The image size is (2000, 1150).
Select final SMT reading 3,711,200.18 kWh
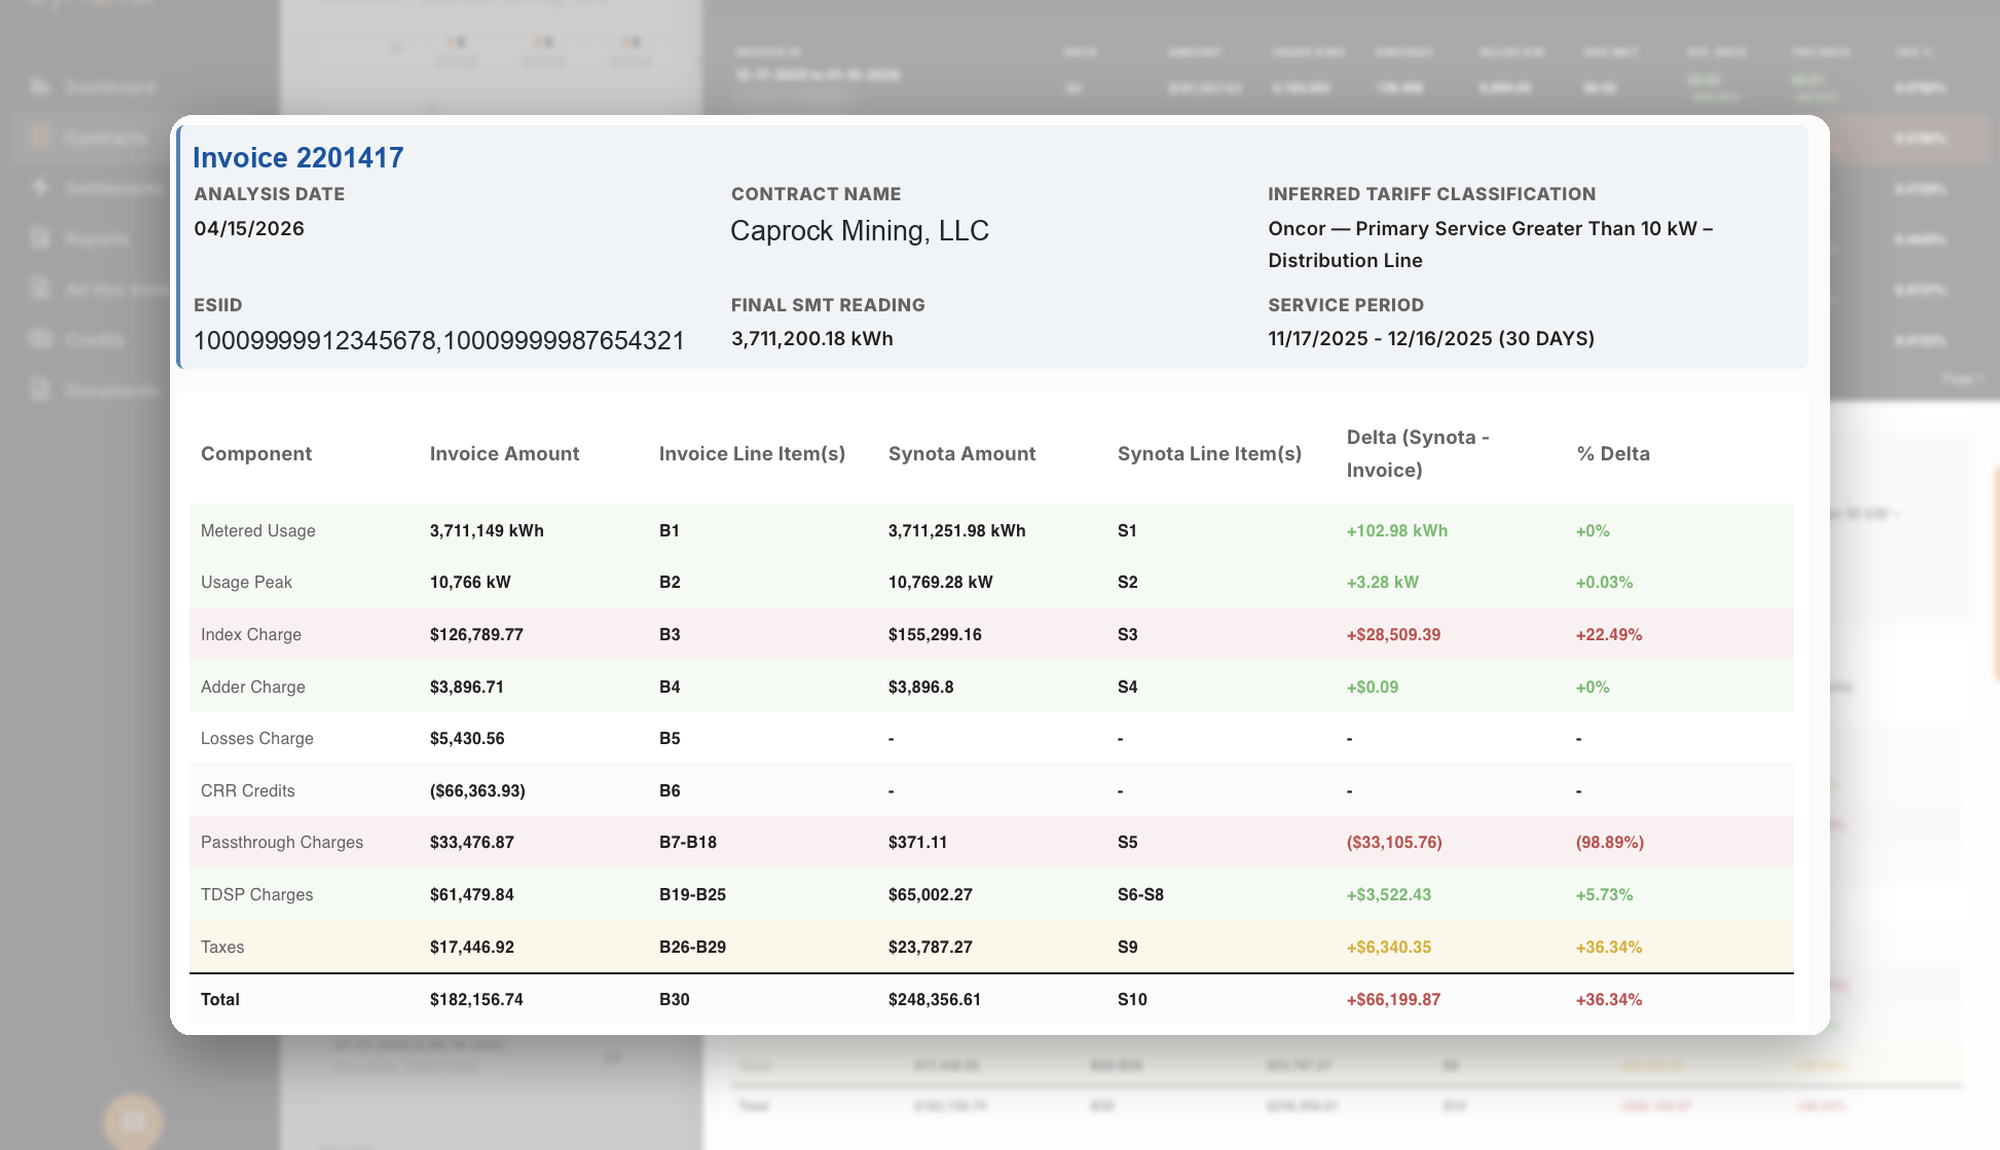click(x=812, y=339)
